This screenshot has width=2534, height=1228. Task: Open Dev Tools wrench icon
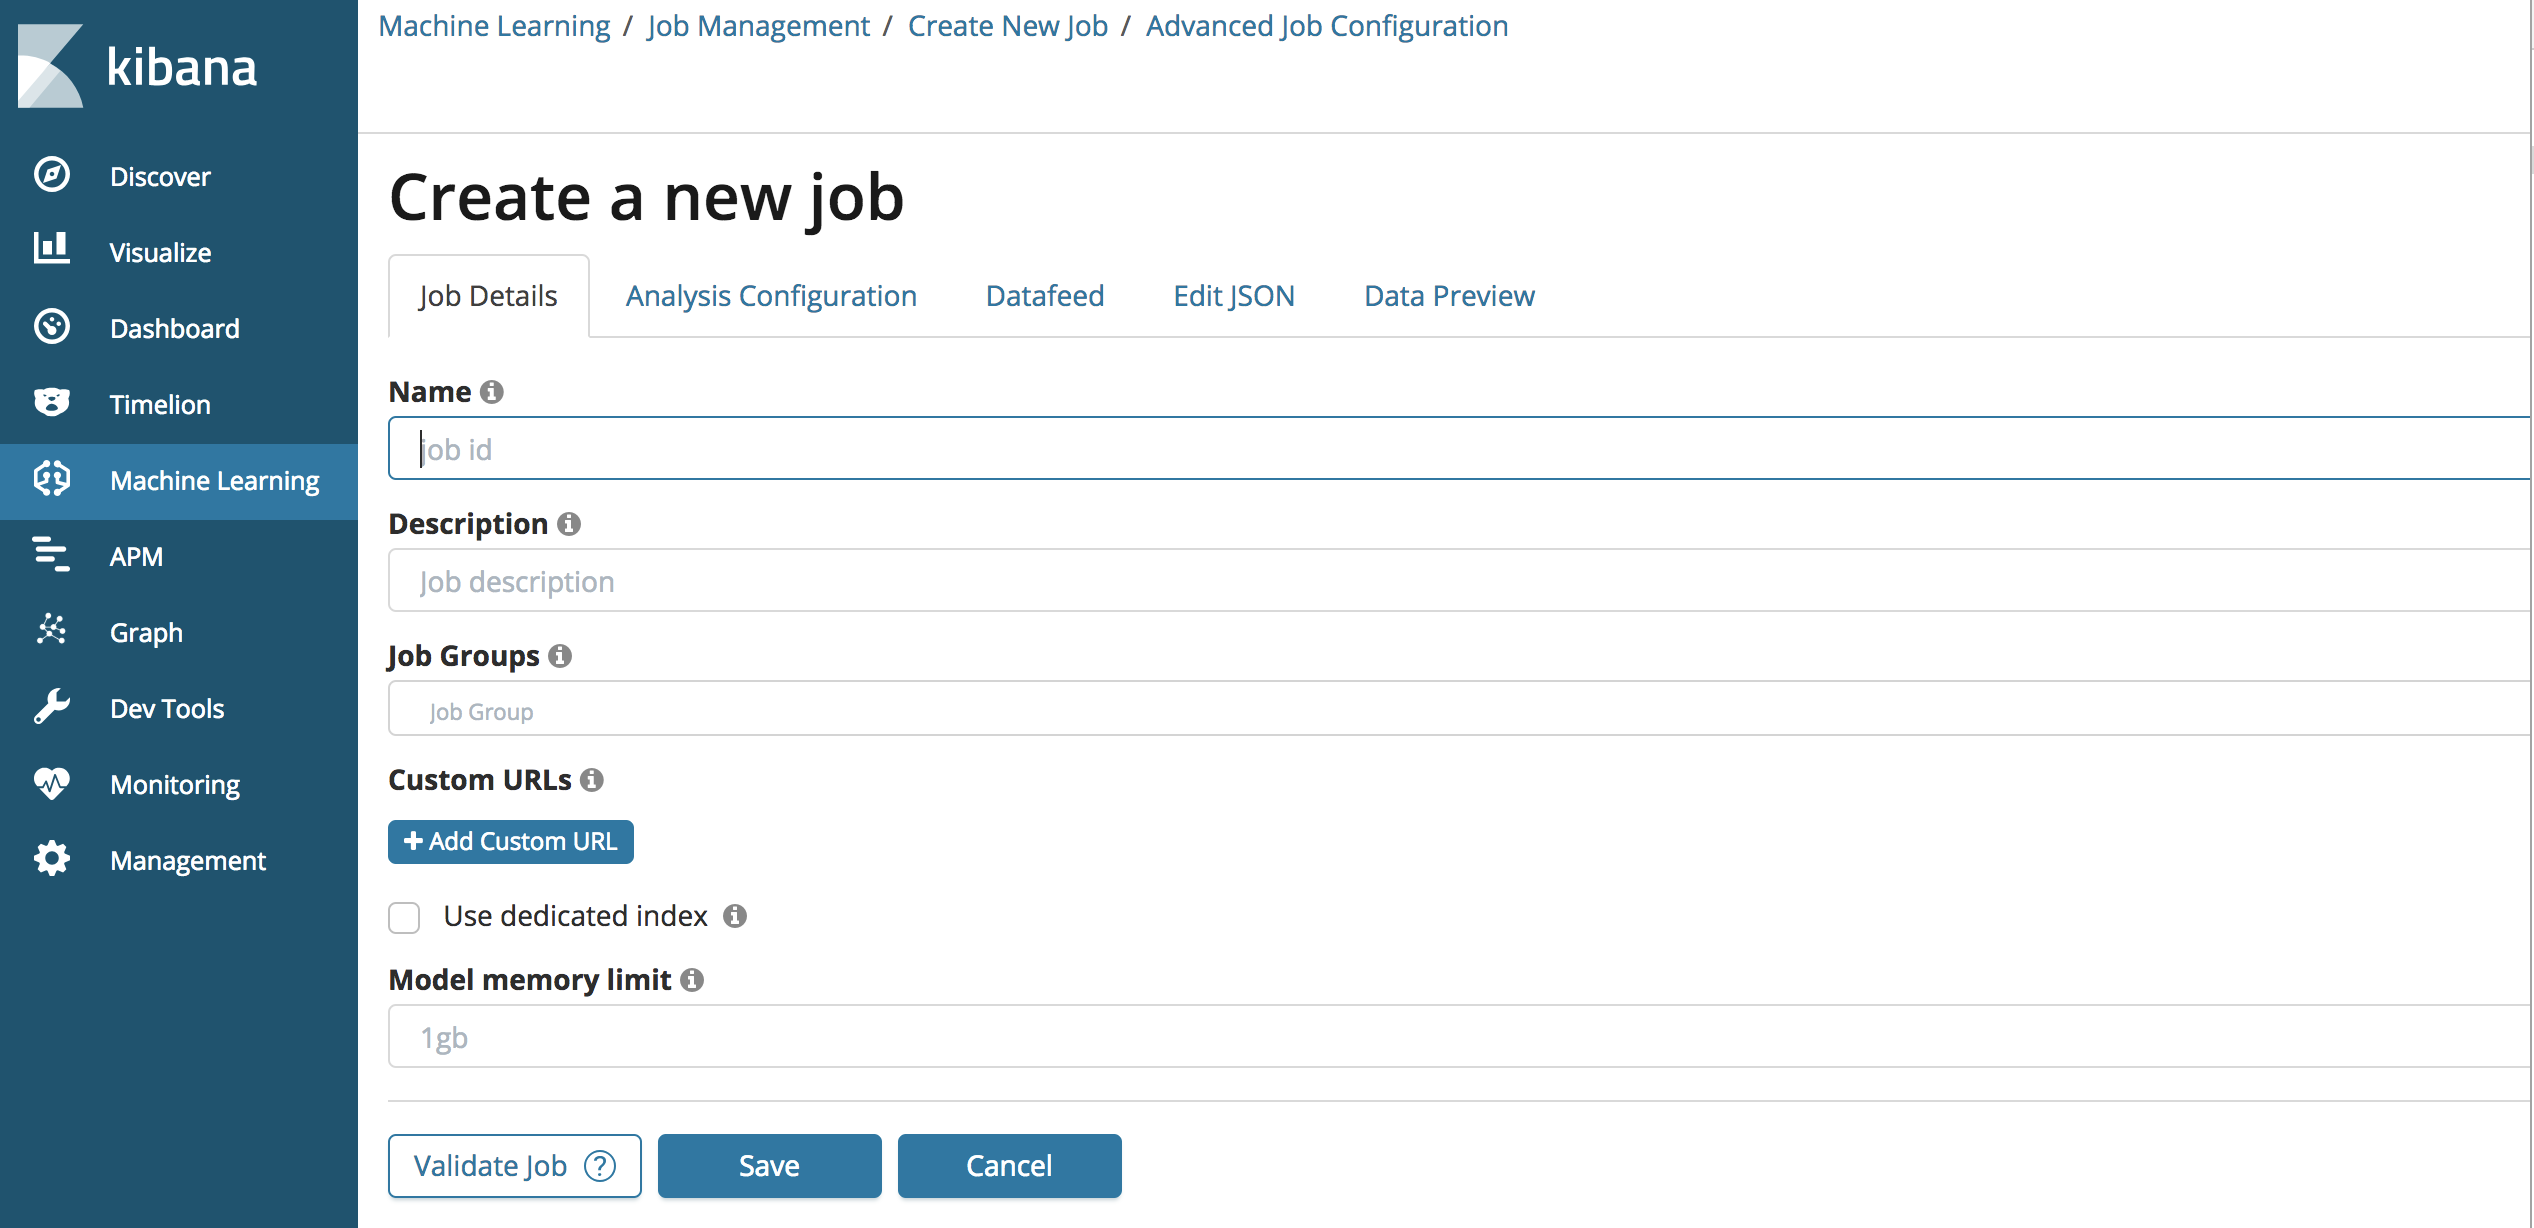pos(51,707)
